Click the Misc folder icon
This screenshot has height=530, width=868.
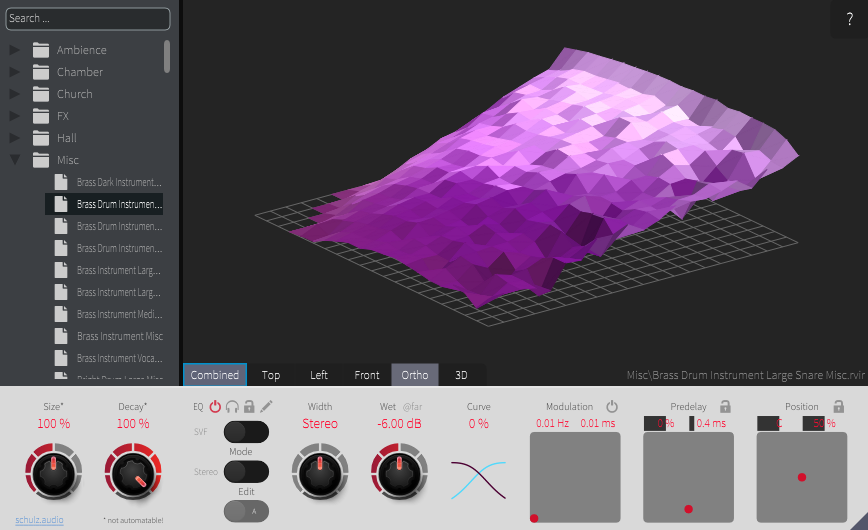41,160
